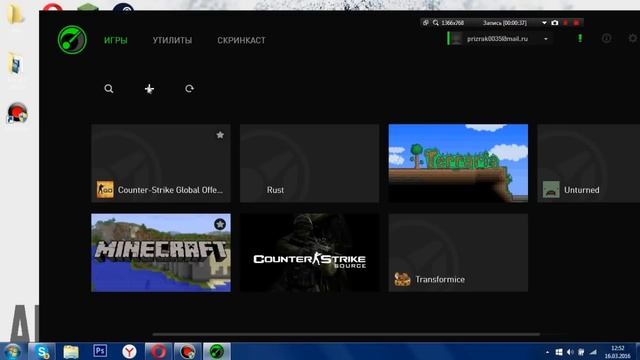Image resolution: width=640 pixels, height=360 pixels.
Task: Open Photoshop from the taskbar
Action: [100, 351]
